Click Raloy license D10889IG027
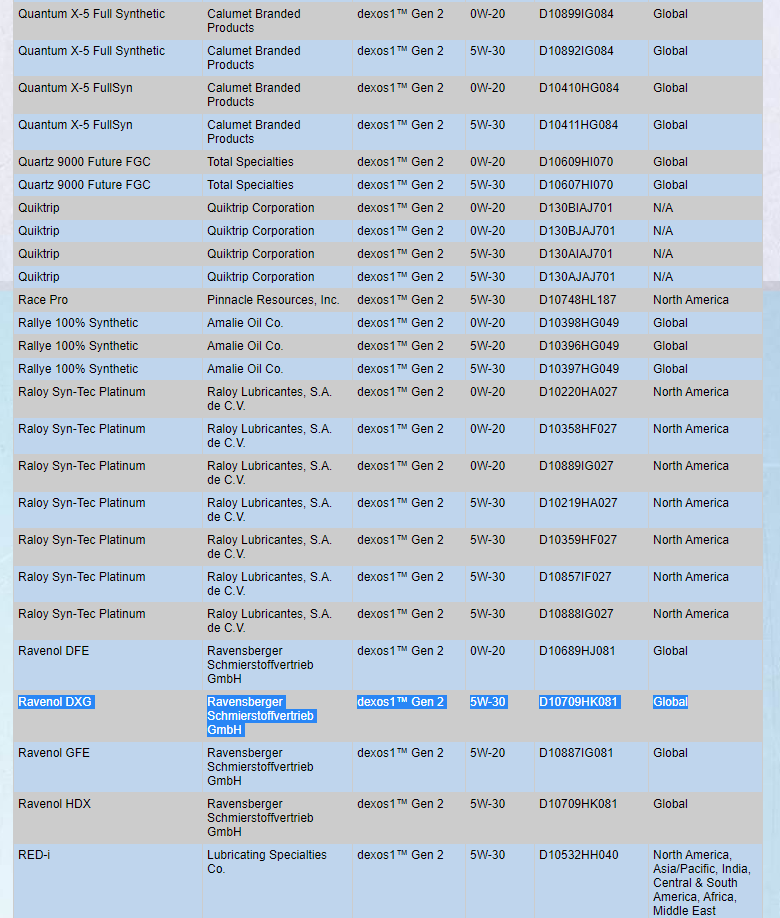This screenshot has height=918, width=780. click(576, 466)
